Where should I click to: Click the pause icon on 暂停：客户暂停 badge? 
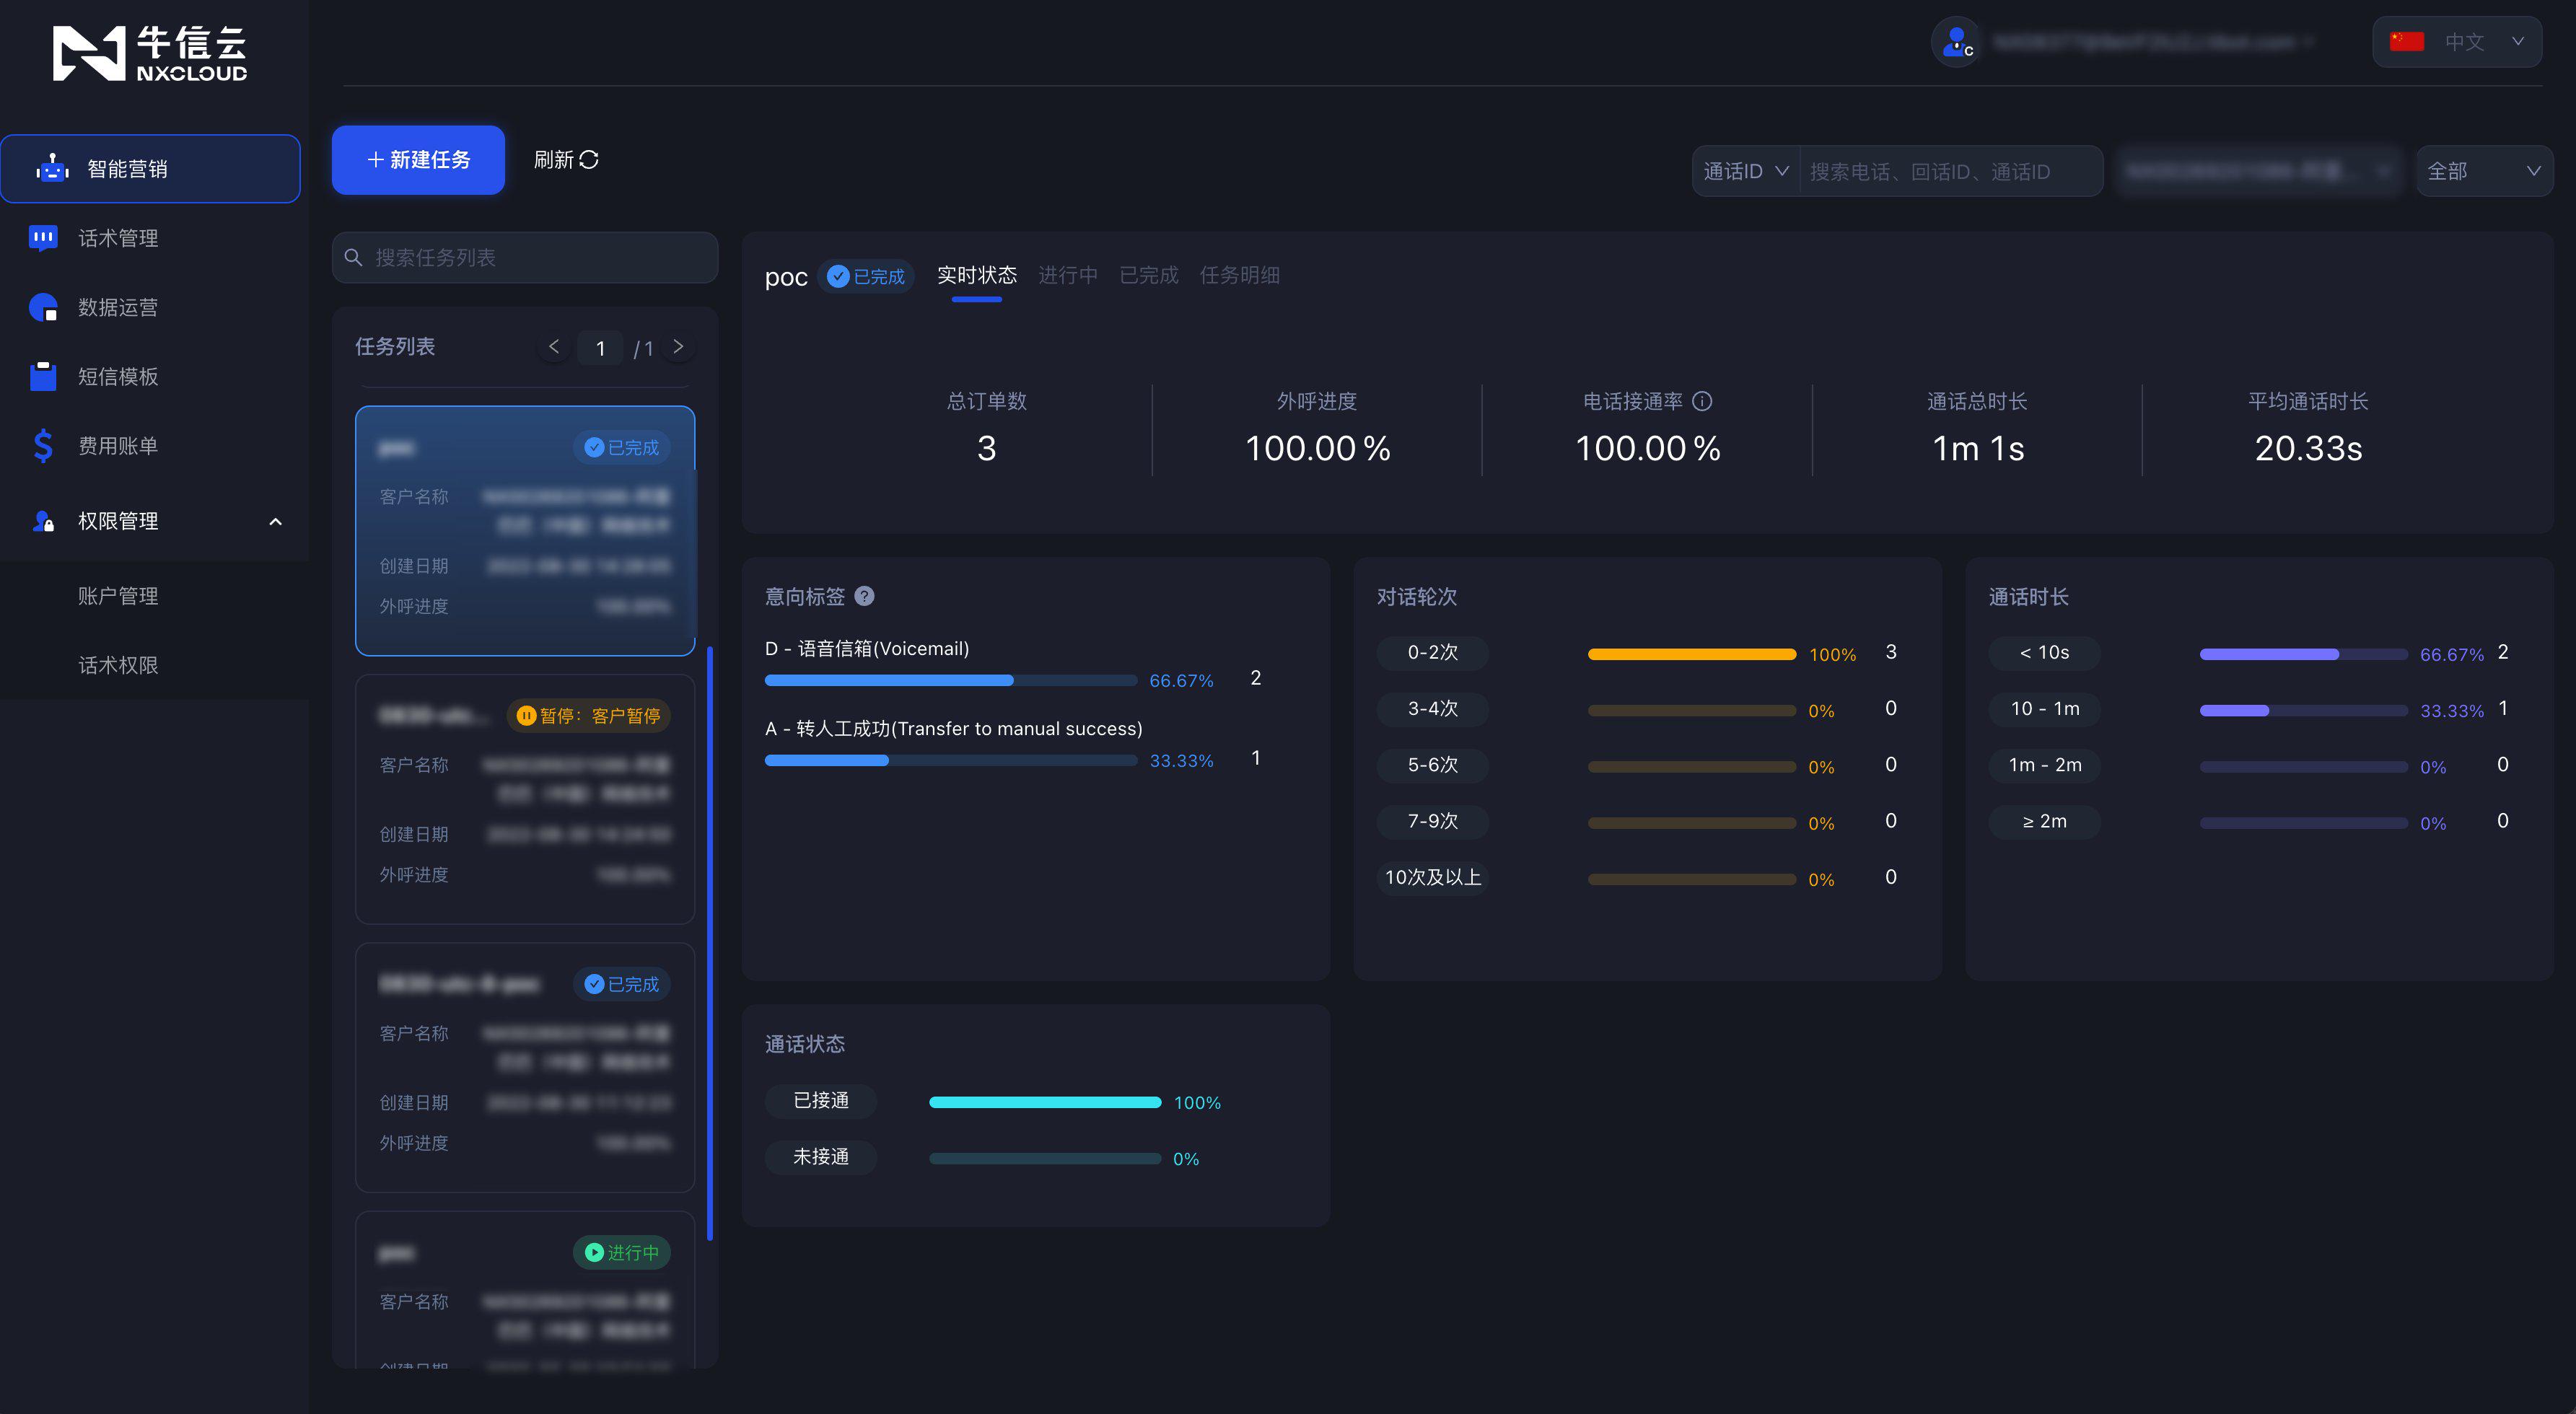pyautogui.click(x=526, y=716)
